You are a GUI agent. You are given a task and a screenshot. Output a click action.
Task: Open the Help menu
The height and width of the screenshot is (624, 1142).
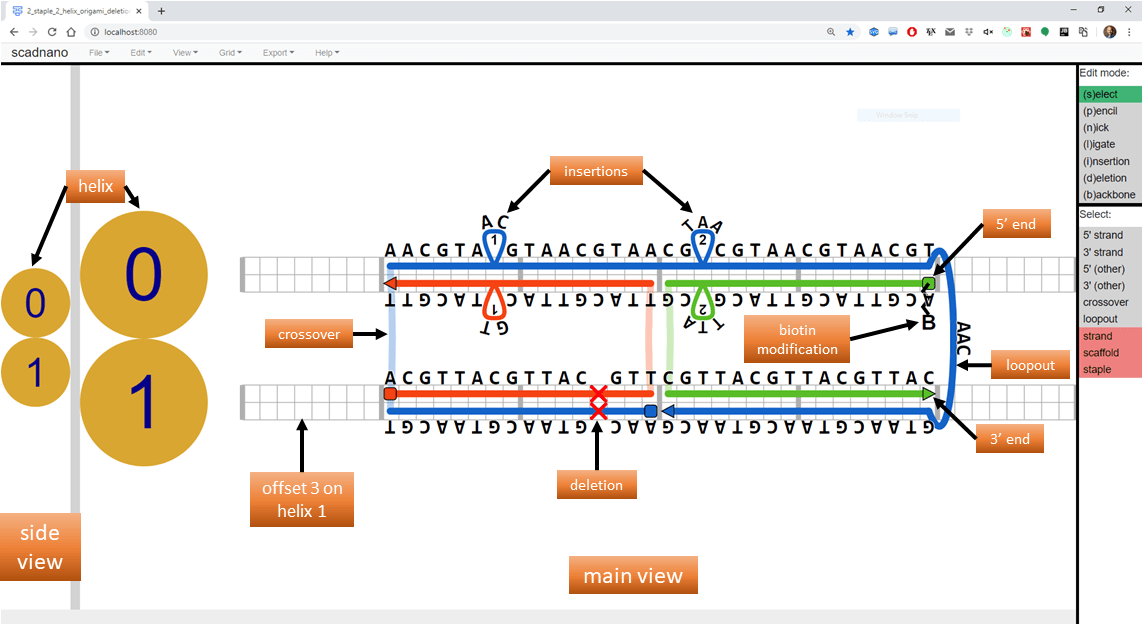[x=327, y=52]
